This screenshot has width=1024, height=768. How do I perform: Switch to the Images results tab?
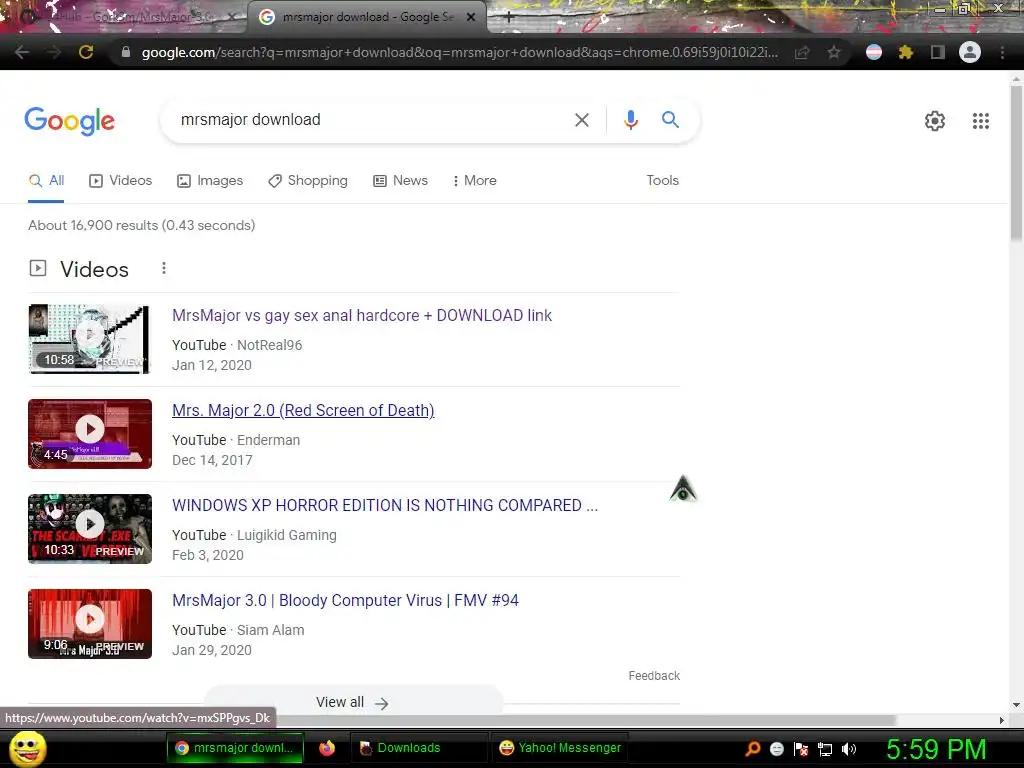[210, 181]
